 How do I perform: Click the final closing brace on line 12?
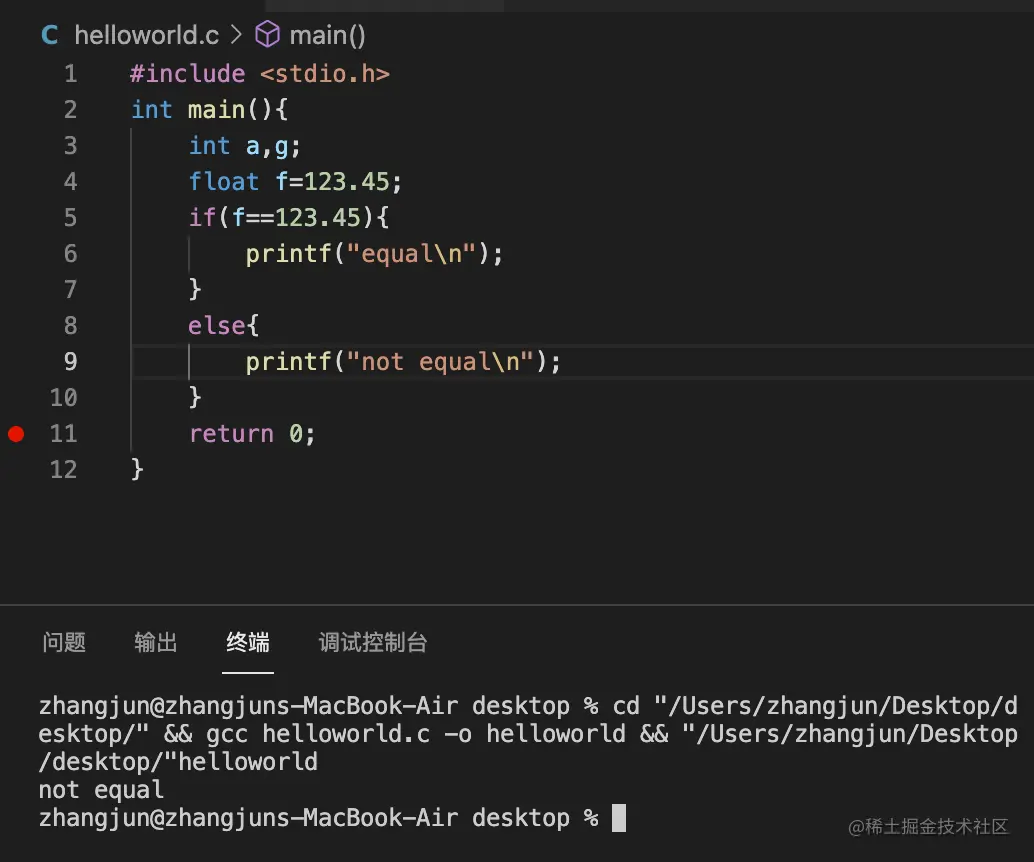(x=137, y=470)
